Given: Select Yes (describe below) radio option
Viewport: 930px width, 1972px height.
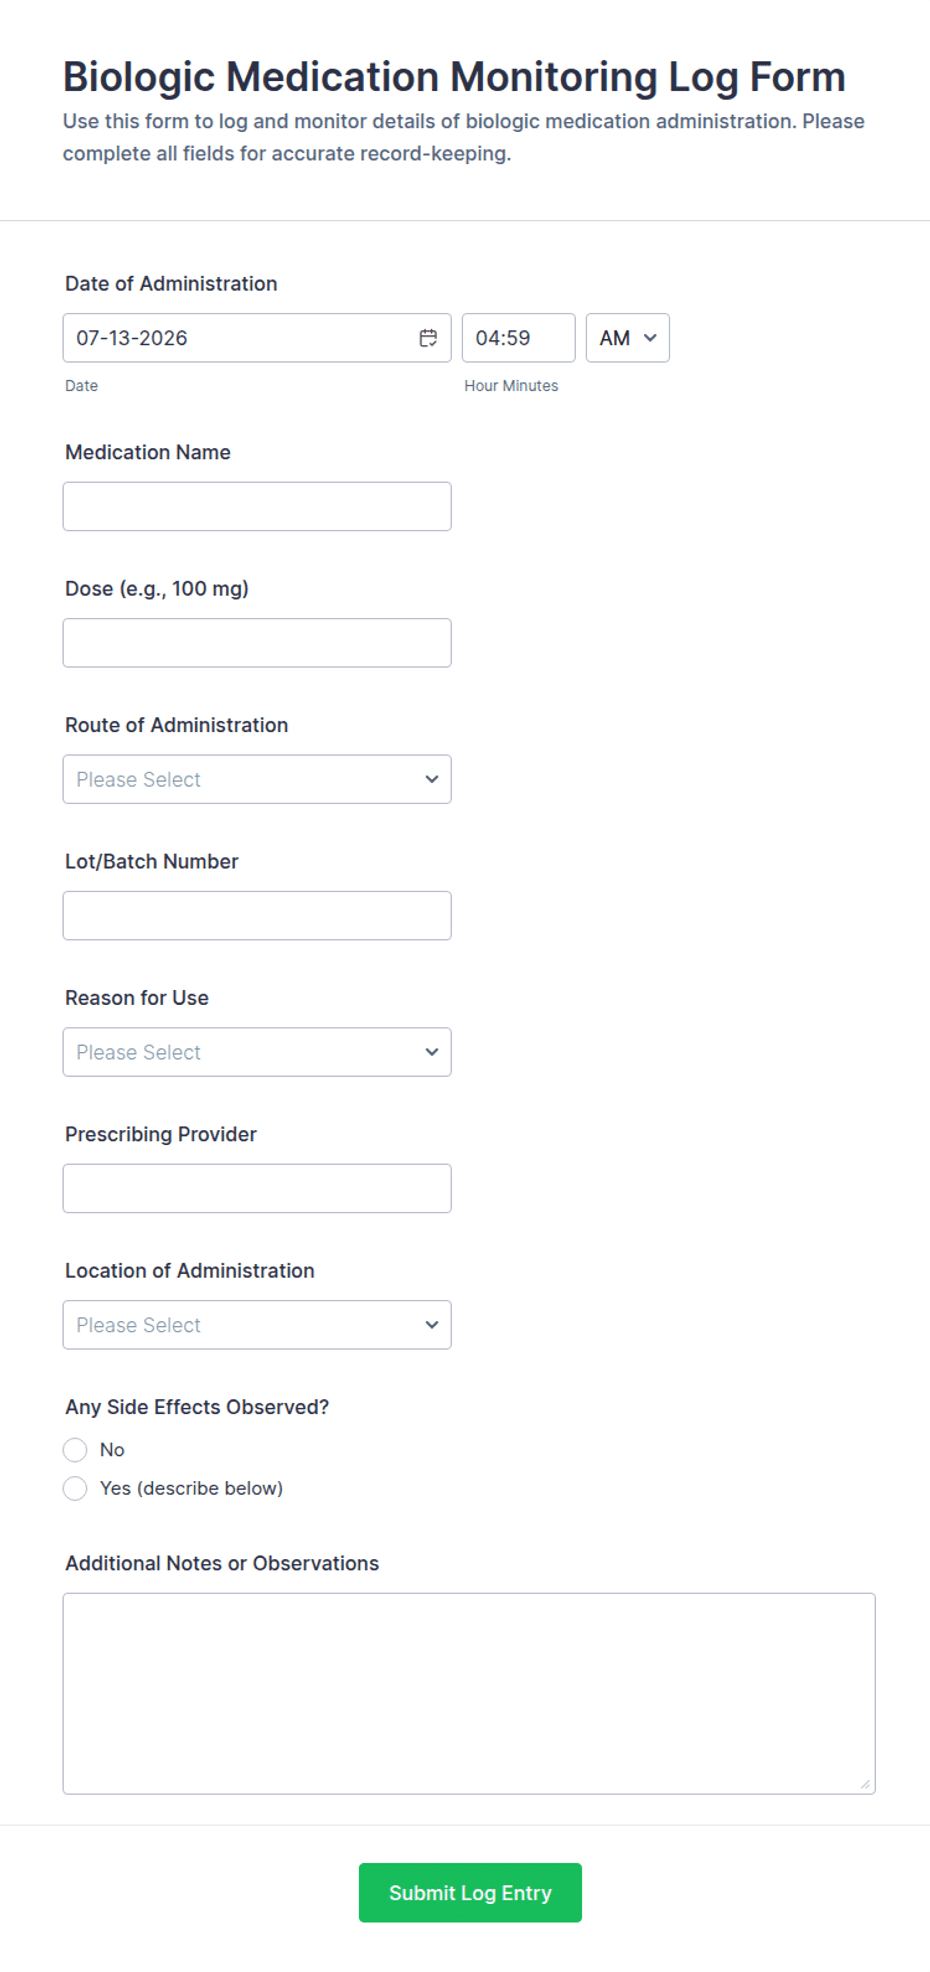Looking at the screenshot, I should 75,1488.
